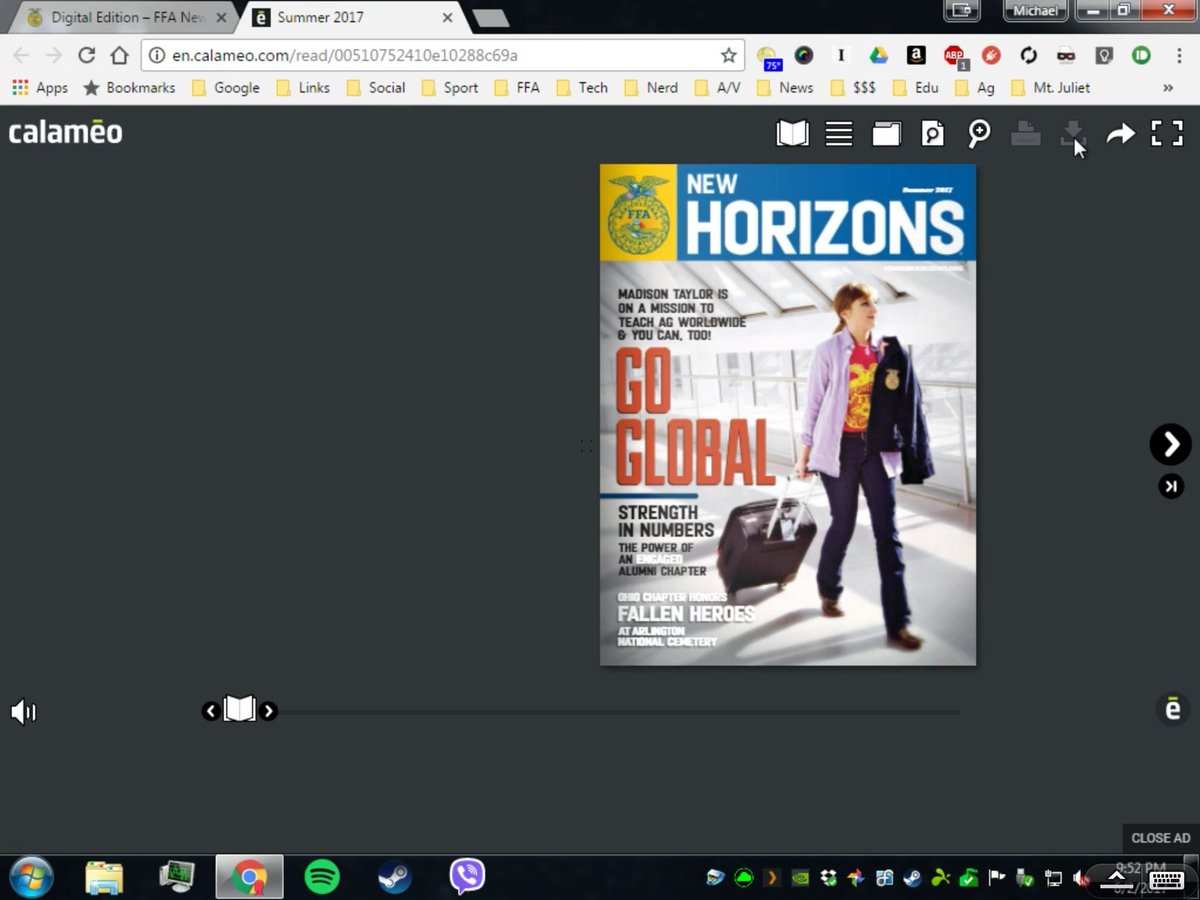This screenshot has width=1200, height=900.
Task: Click the download publication icon
Action: pyautogui.click(x=1072, y=134)
